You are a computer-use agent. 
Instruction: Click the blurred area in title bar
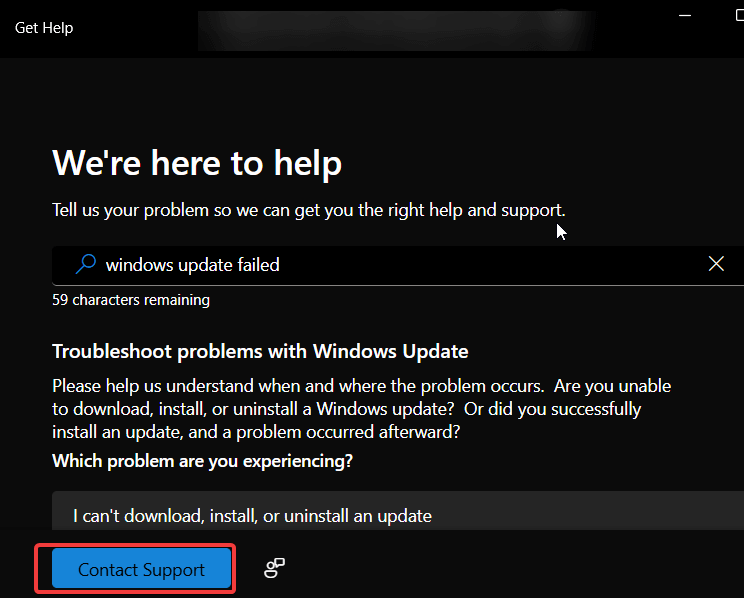click(x=400, y=30)
